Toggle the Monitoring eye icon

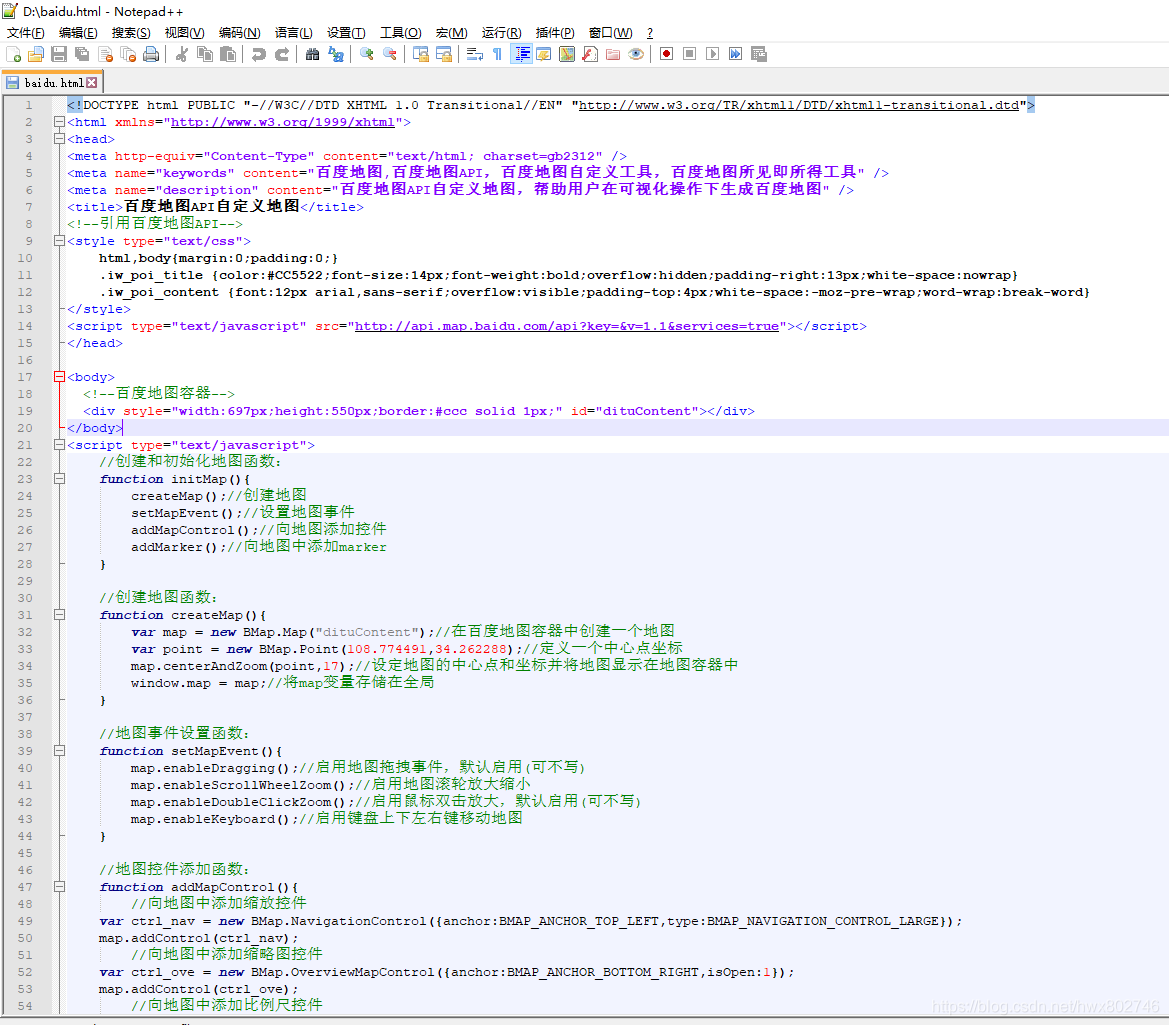coord(636,54)
